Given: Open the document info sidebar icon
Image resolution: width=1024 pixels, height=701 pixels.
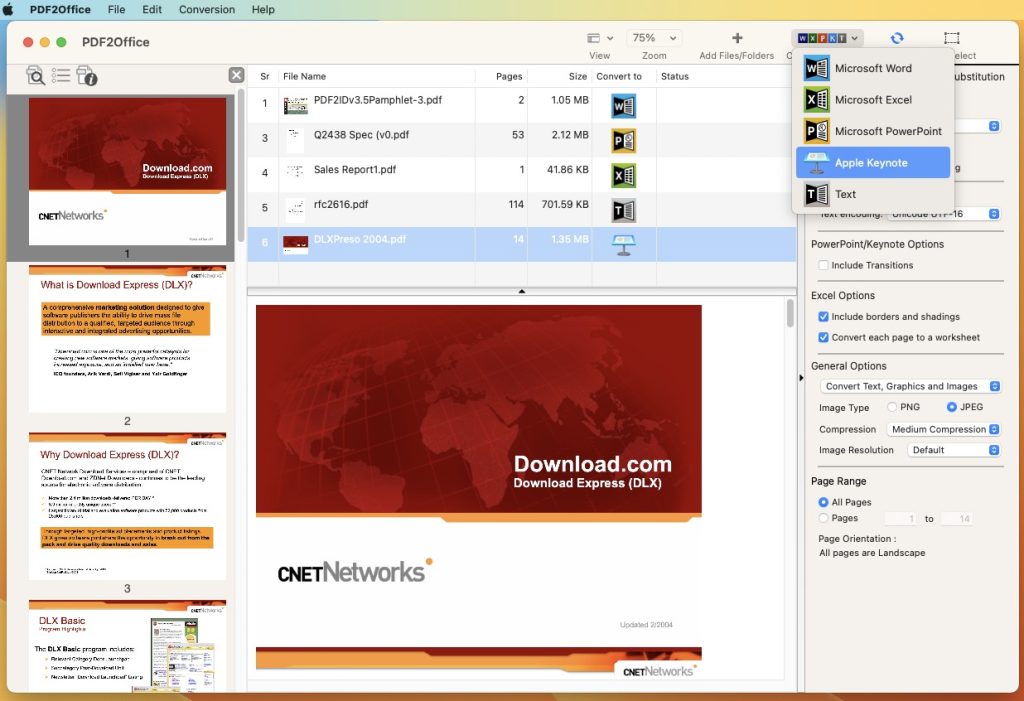Looking at the screenshot, I should click(87, 76).
